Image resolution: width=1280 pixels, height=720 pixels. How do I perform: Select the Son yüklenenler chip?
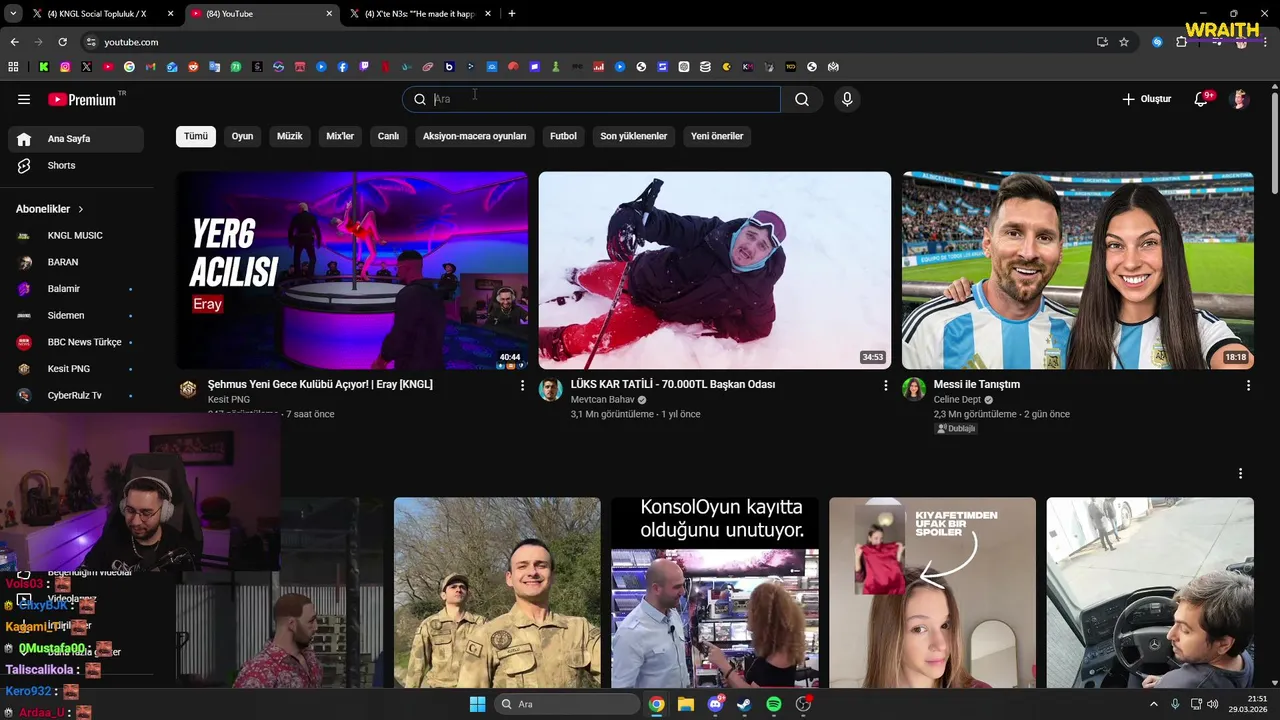pos(634,136)
